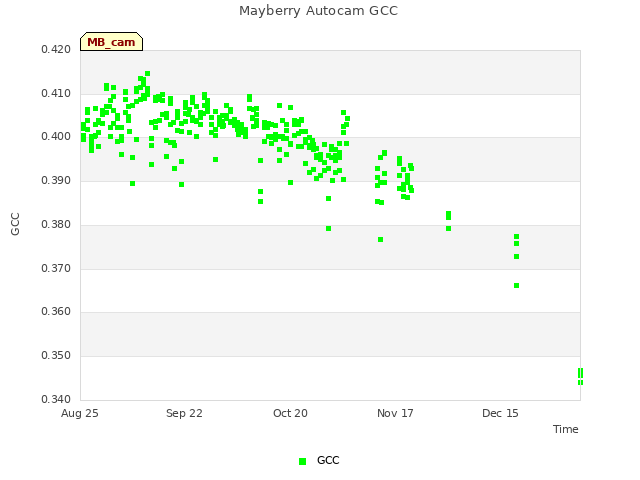Click the Time axis title
Image resolution: width=640 pixels, height=480 pixels.
[x=566, y=429]
